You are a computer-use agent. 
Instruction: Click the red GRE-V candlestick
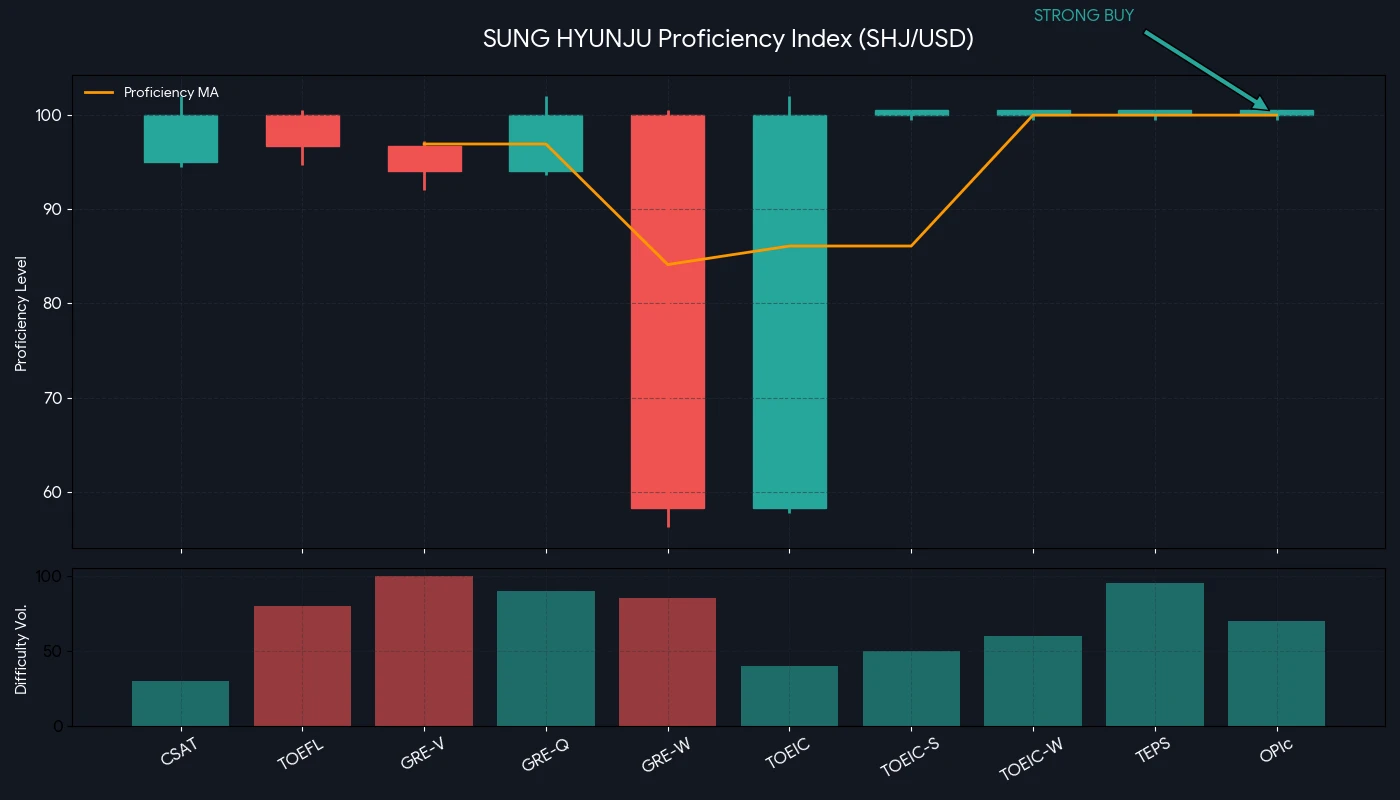tap(425, 159)
